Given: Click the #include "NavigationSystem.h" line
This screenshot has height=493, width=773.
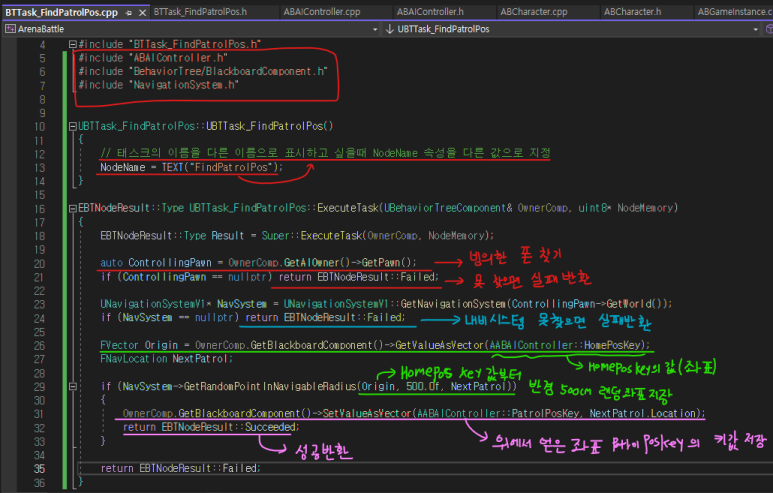Looking at the screenshot, I should click(158, 85).
